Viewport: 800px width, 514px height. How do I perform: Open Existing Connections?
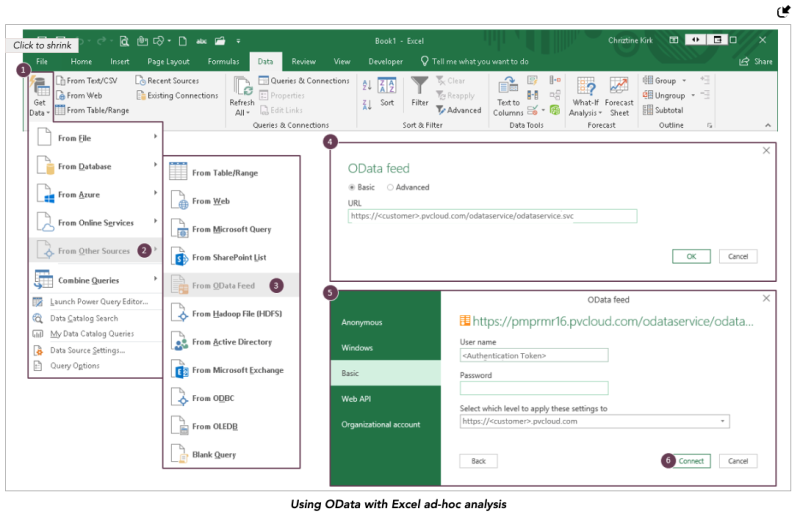(x=177, y=95)
